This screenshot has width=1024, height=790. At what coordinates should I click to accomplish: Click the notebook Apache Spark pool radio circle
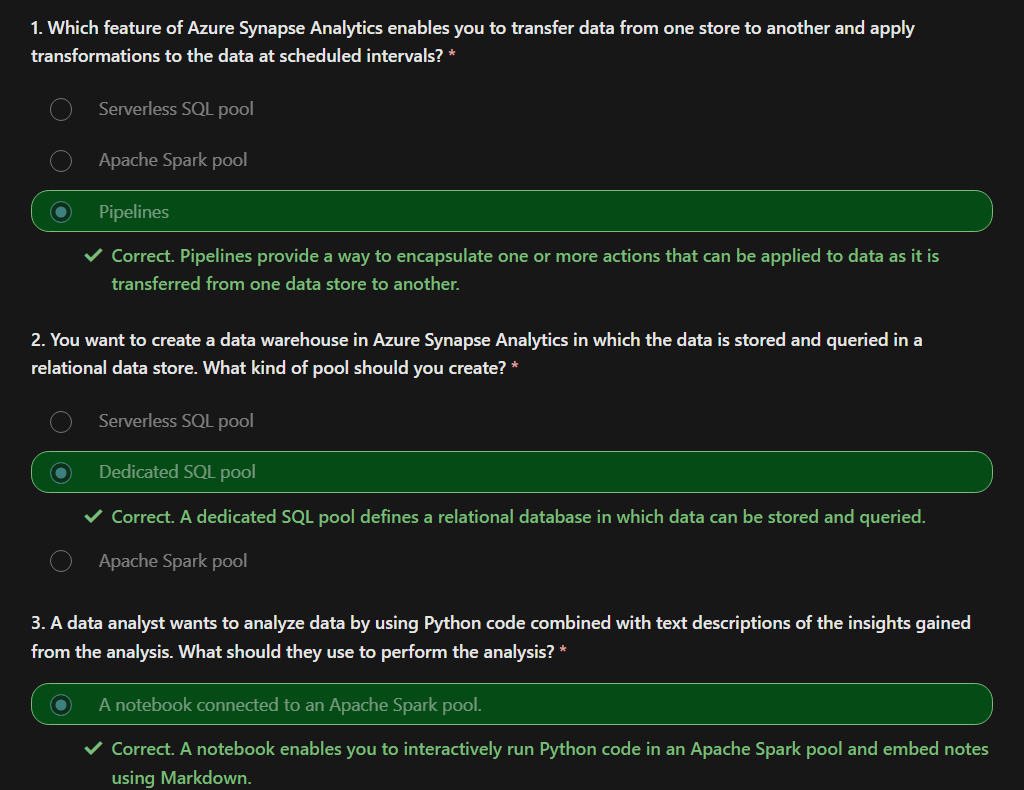point(61,704)
